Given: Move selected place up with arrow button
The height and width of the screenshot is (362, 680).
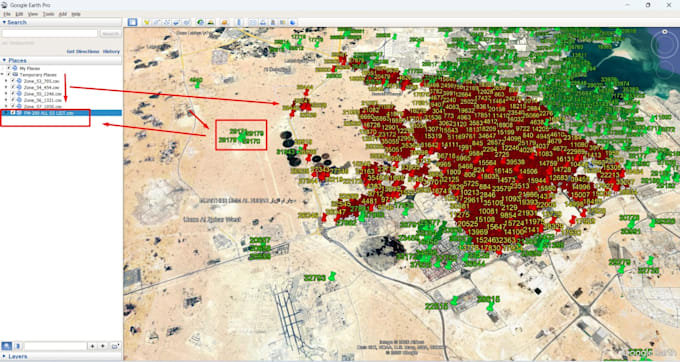Looking at the screenshot, I should (x=92, y=346).
